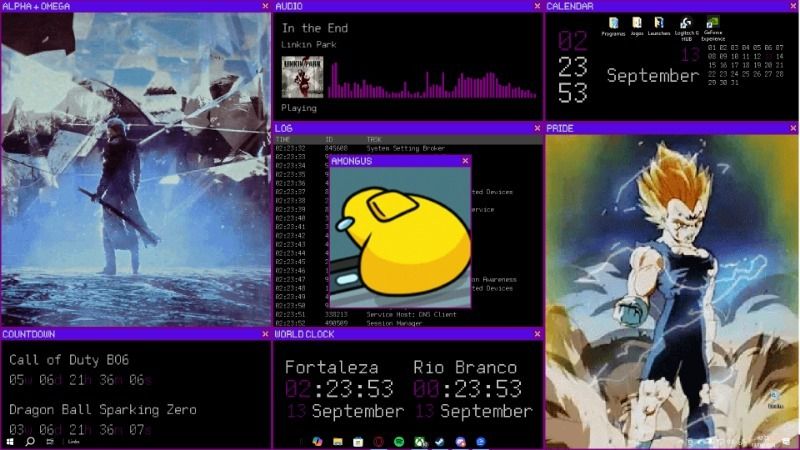This screenshot has width=800, height=450.
Task: Click the Rio Branco time 00:23:53
Action: 468,389
